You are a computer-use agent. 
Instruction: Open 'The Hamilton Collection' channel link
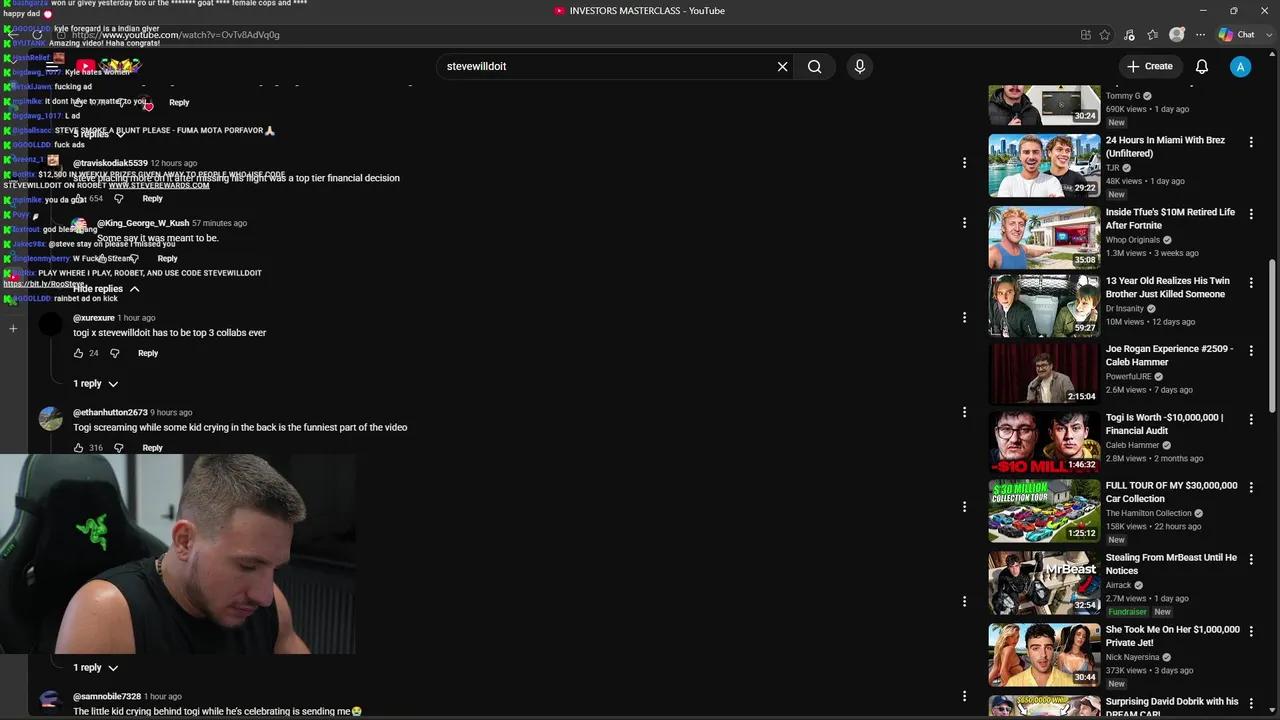coord(1148,513)
